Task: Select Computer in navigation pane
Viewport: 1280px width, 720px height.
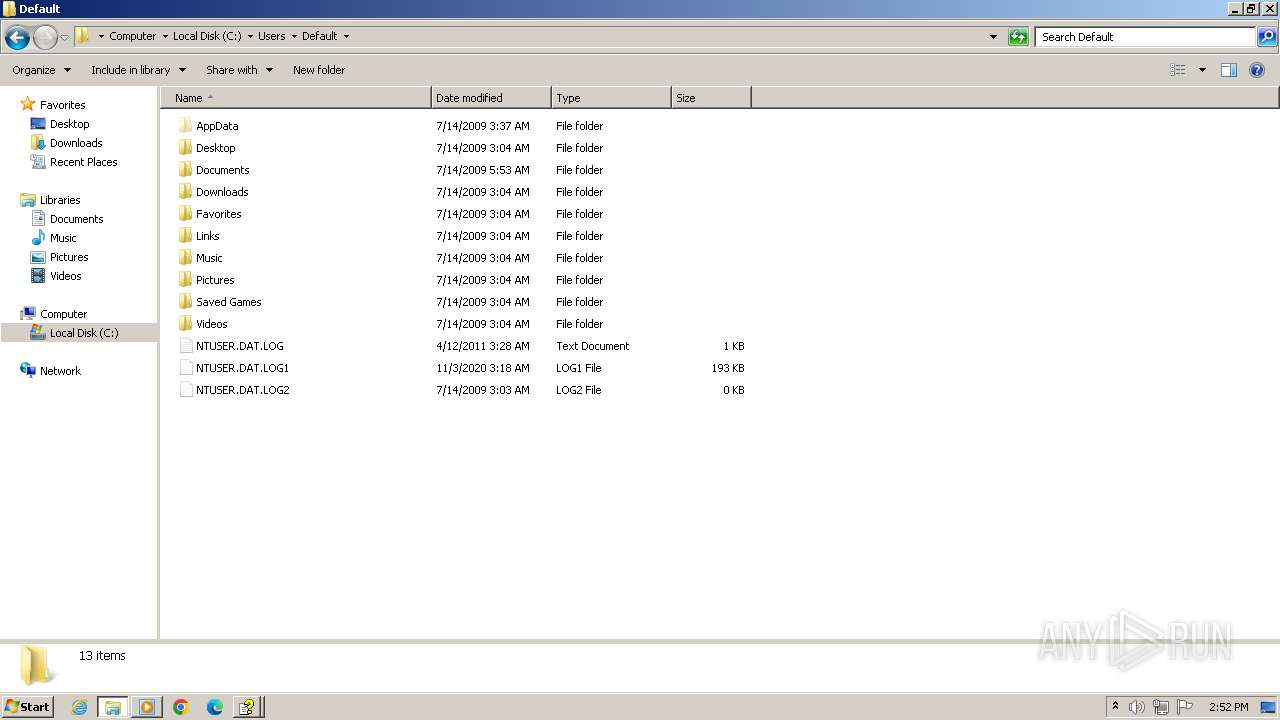Action: click(x=63, y=314)
